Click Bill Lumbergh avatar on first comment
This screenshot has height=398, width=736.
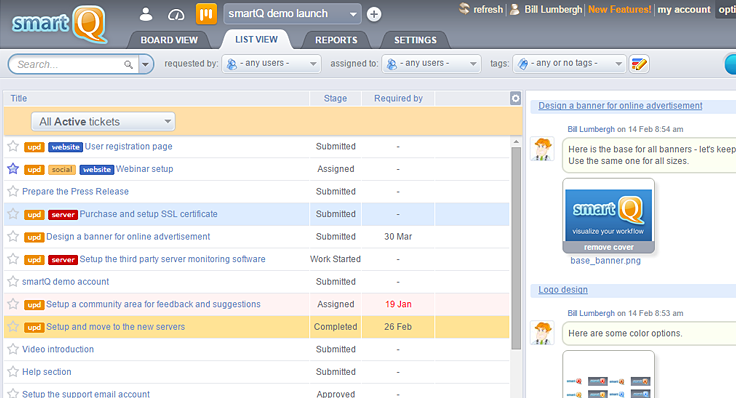(542, 149)
